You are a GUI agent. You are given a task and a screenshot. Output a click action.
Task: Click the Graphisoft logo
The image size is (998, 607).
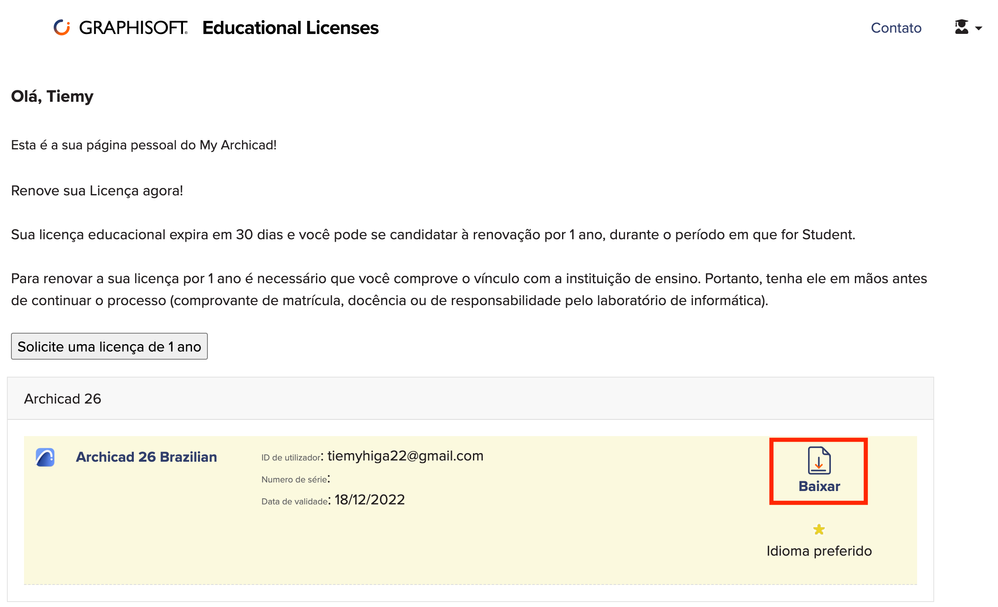click(121, 27)
